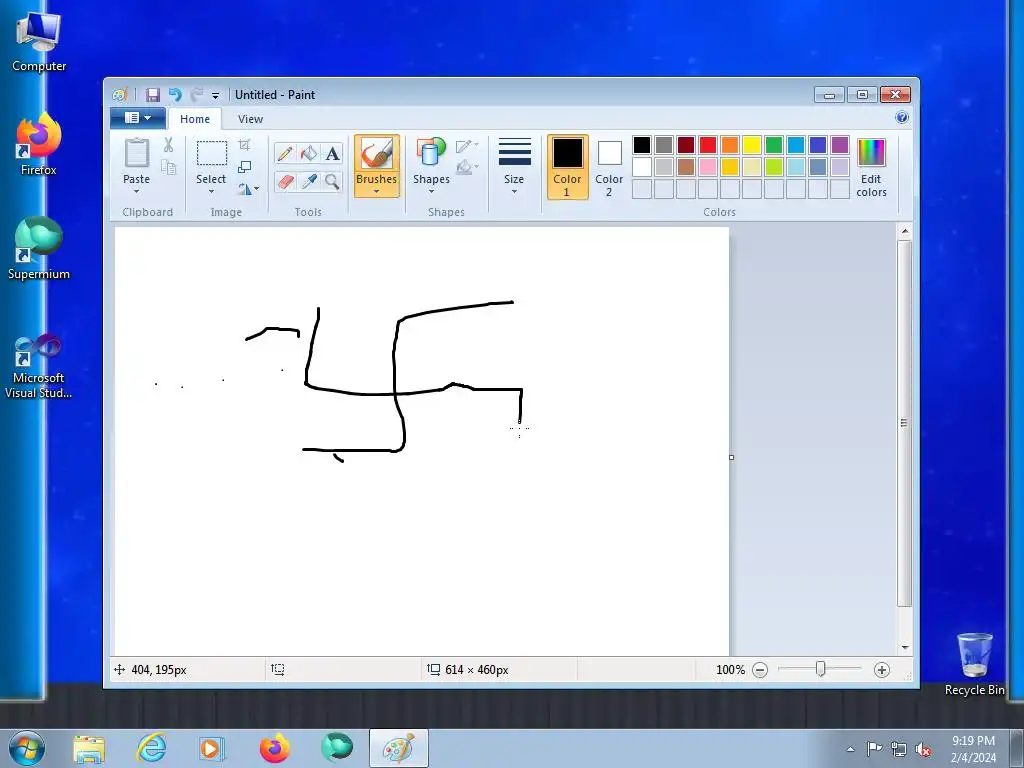
Task: Open Firefox from the taskbar
Action: click(274, 748)
